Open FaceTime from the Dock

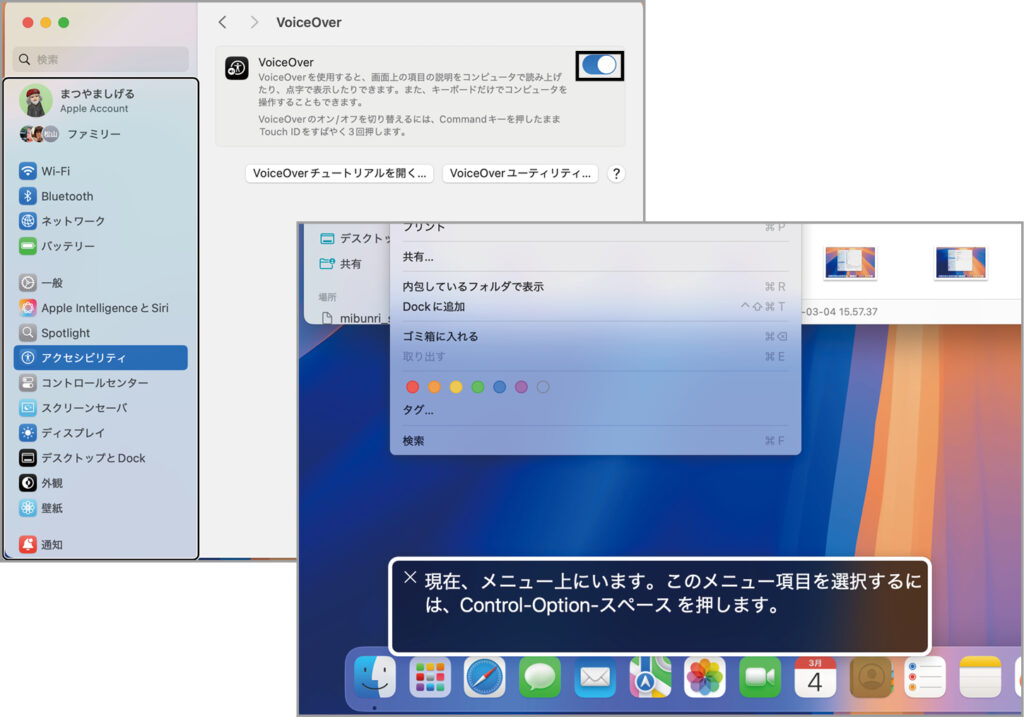(x=760, y=677)
